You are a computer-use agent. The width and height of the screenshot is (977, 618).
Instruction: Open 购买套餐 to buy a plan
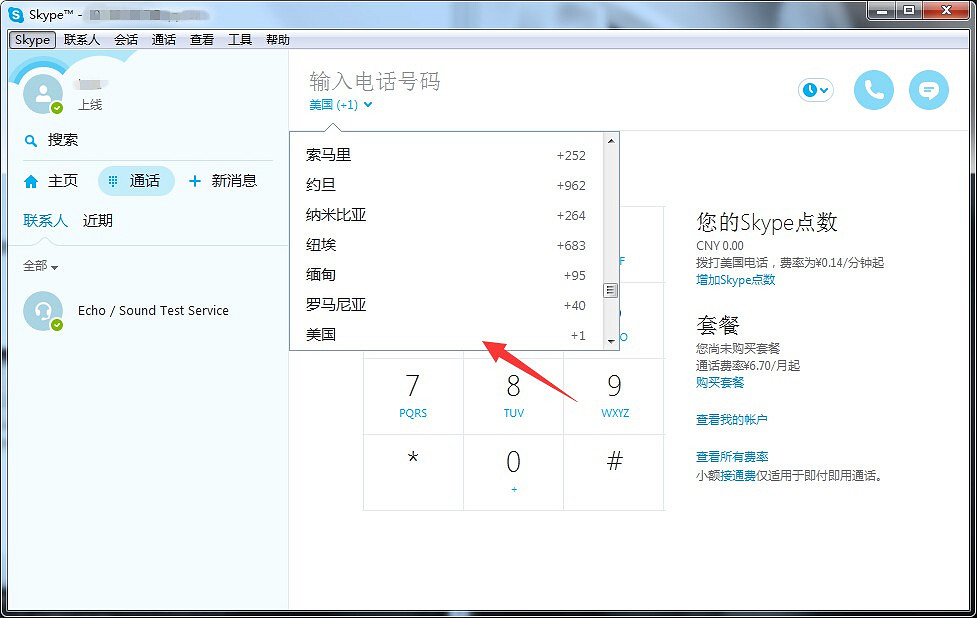click(718, 382)
